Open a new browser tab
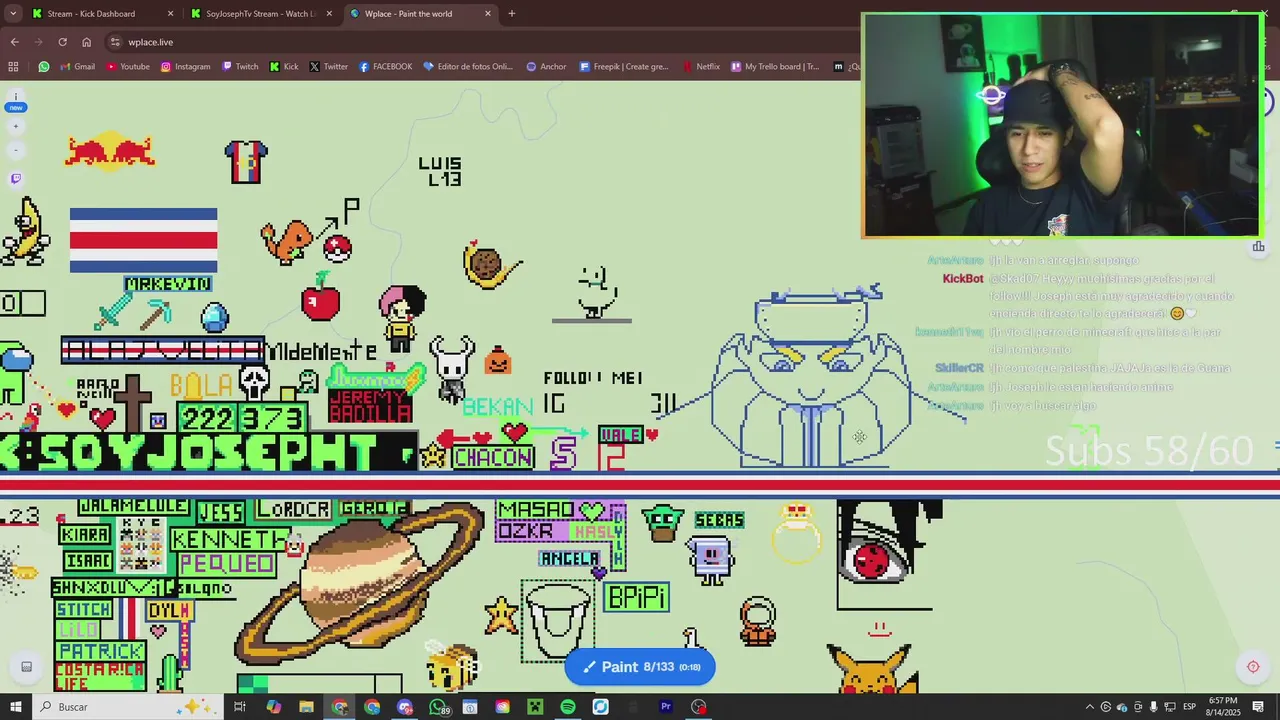Image resolution: width=1280 pixels, height=720 pixels. click(x=512, y=14)
